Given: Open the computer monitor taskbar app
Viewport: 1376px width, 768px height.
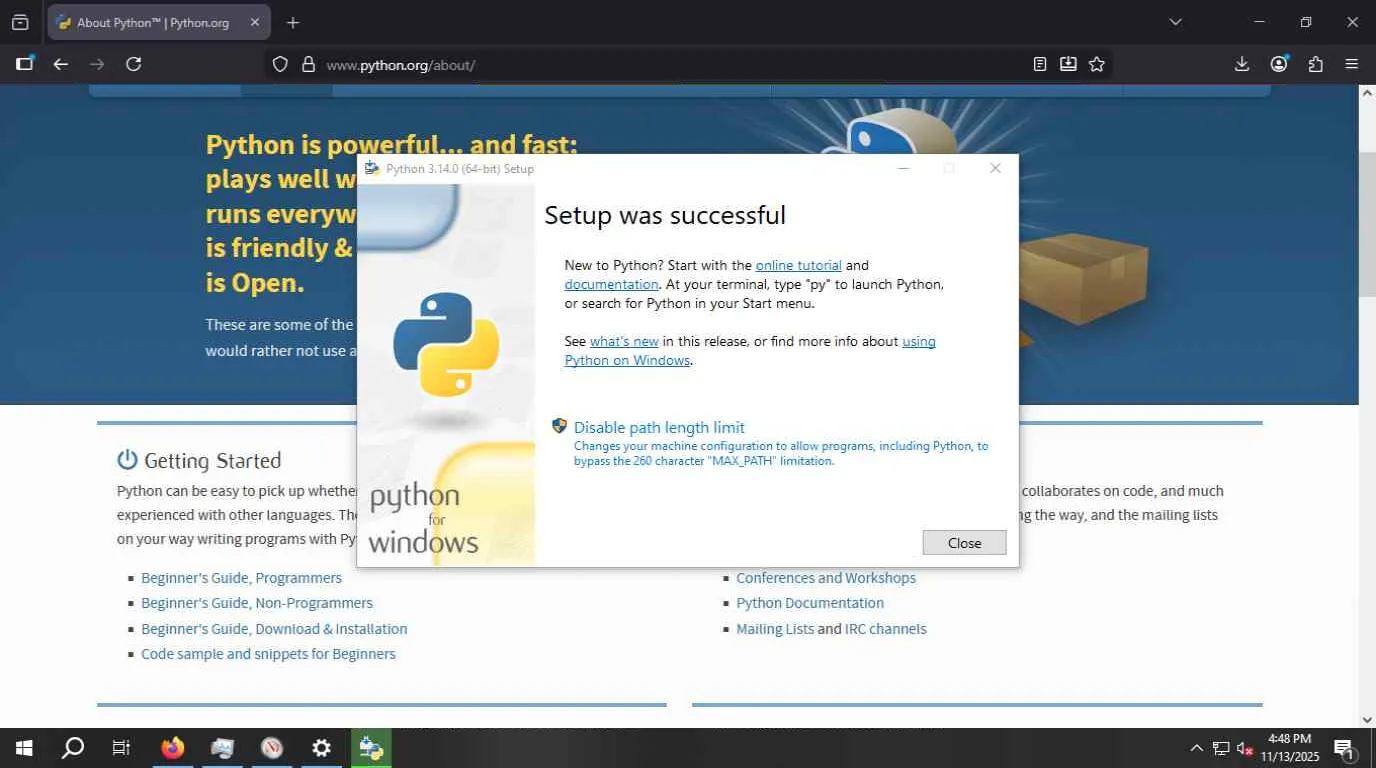Looking at the screenshot, I should click(x=222, y=748).
